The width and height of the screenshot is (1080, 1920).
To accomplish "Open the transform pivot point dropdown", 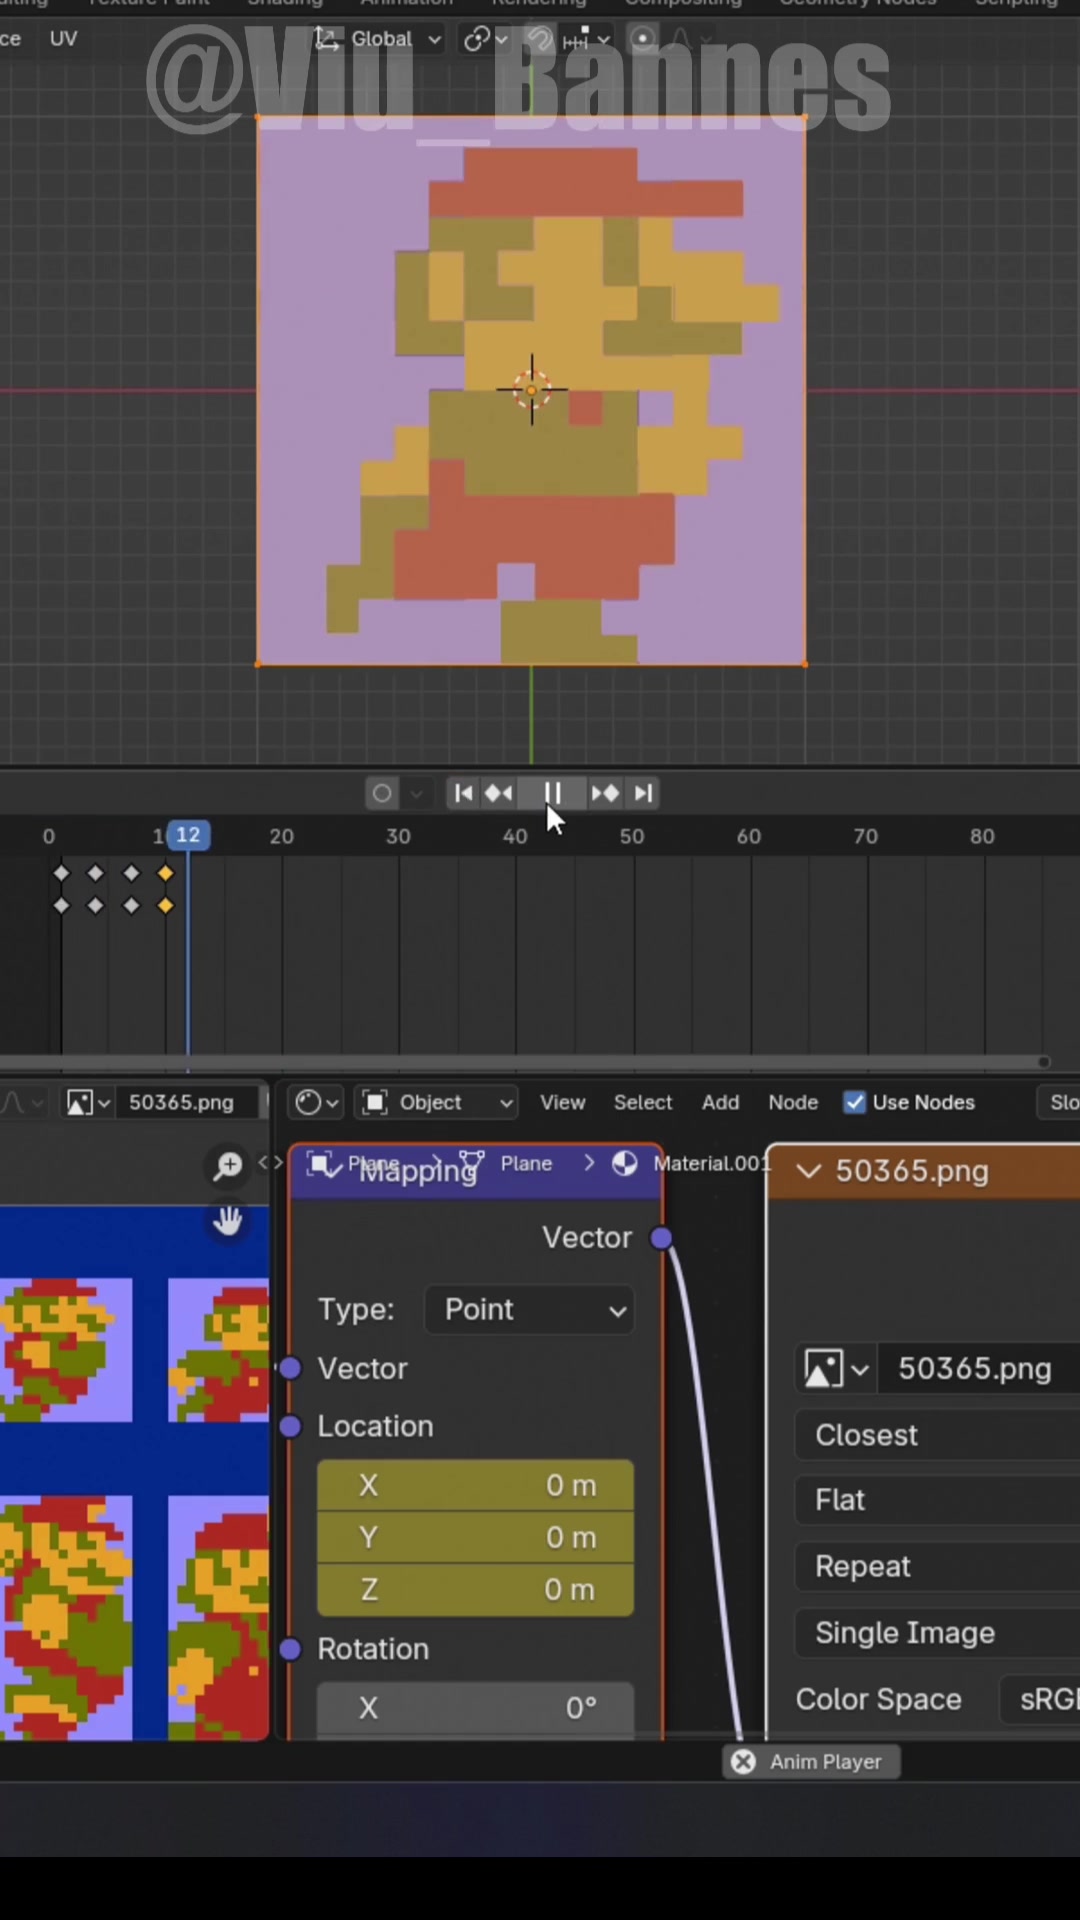I will 486,39.
